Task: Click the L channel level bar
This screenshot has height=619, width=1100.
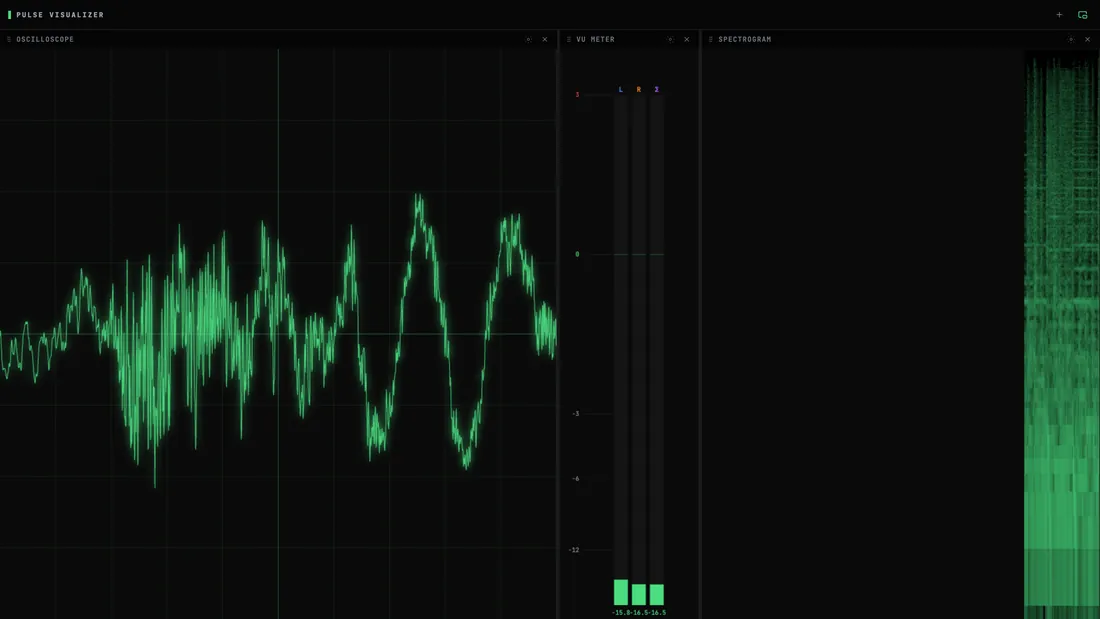Action: [x=621, y=592]
